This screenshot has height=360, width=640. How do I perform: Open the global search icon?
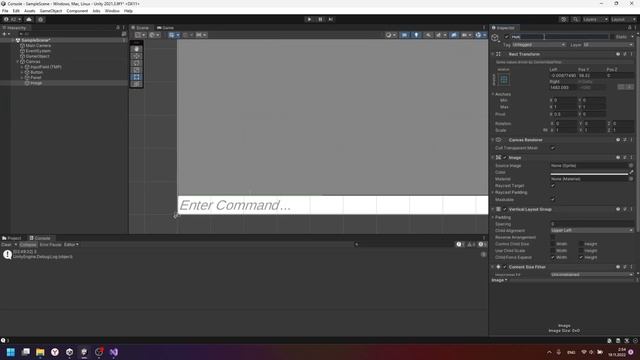tap(575, 19)
